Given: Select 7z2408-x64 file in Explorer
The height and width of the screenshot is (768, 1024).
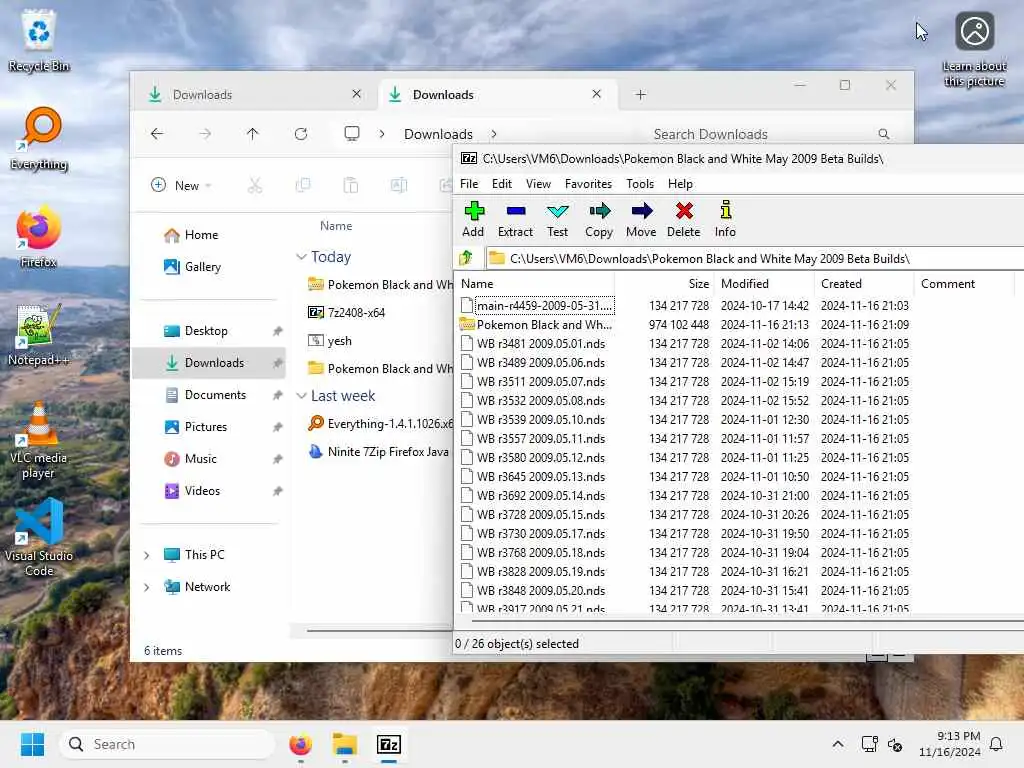Looking at the screenshot, I should coord(346,313).
